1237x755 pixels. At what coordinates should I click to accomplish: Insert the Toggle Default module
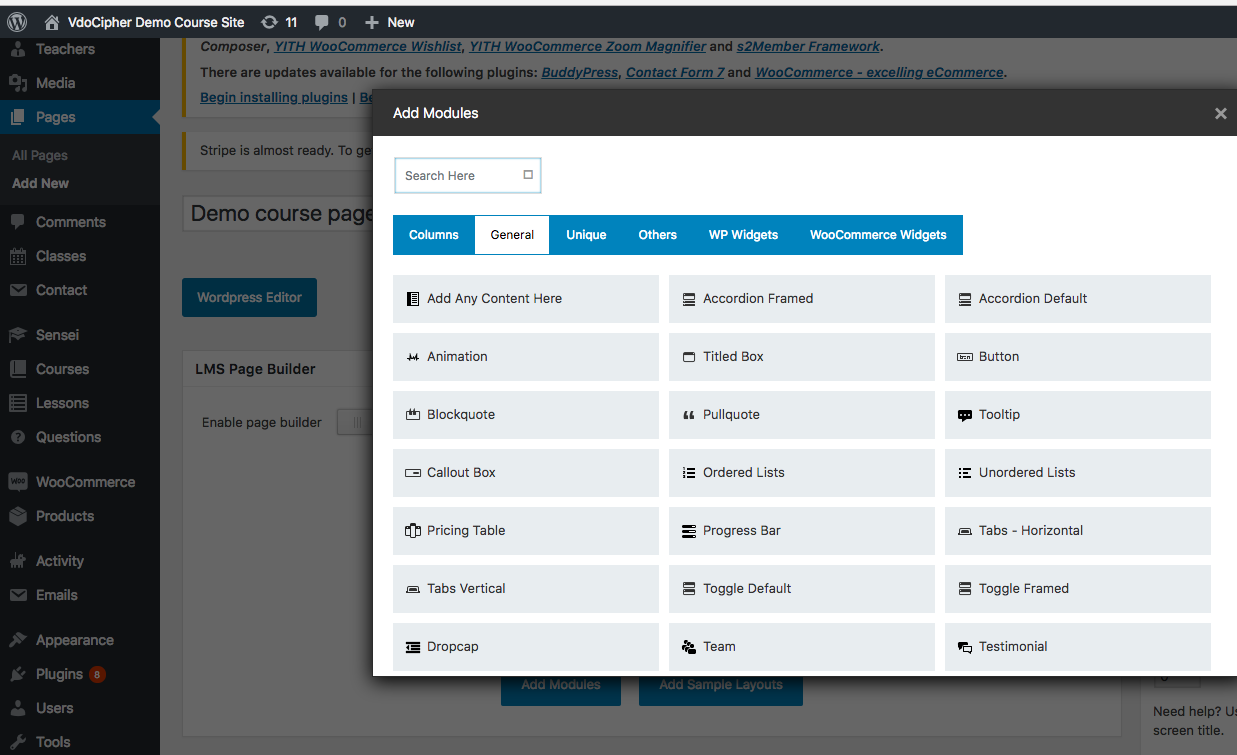click(x=802, y=589)
